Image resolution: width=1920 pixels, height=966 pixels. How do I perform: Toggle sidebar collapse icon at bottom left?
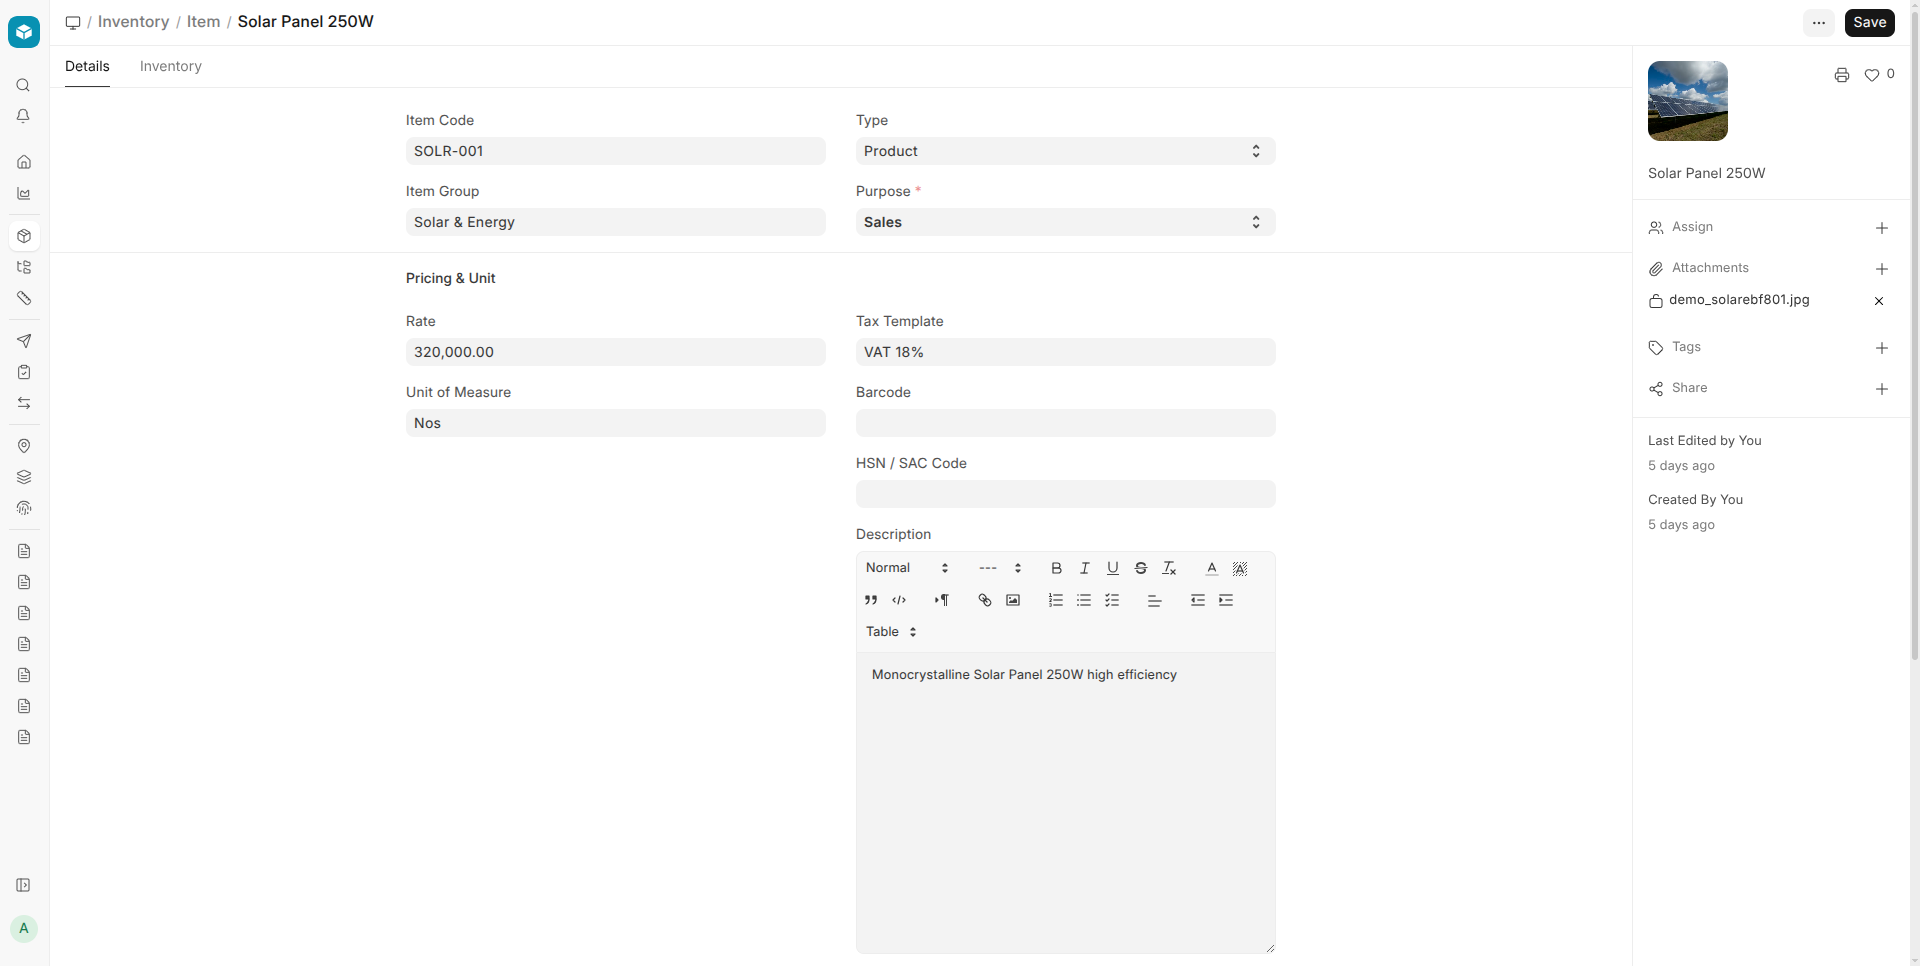pos(24,885)
